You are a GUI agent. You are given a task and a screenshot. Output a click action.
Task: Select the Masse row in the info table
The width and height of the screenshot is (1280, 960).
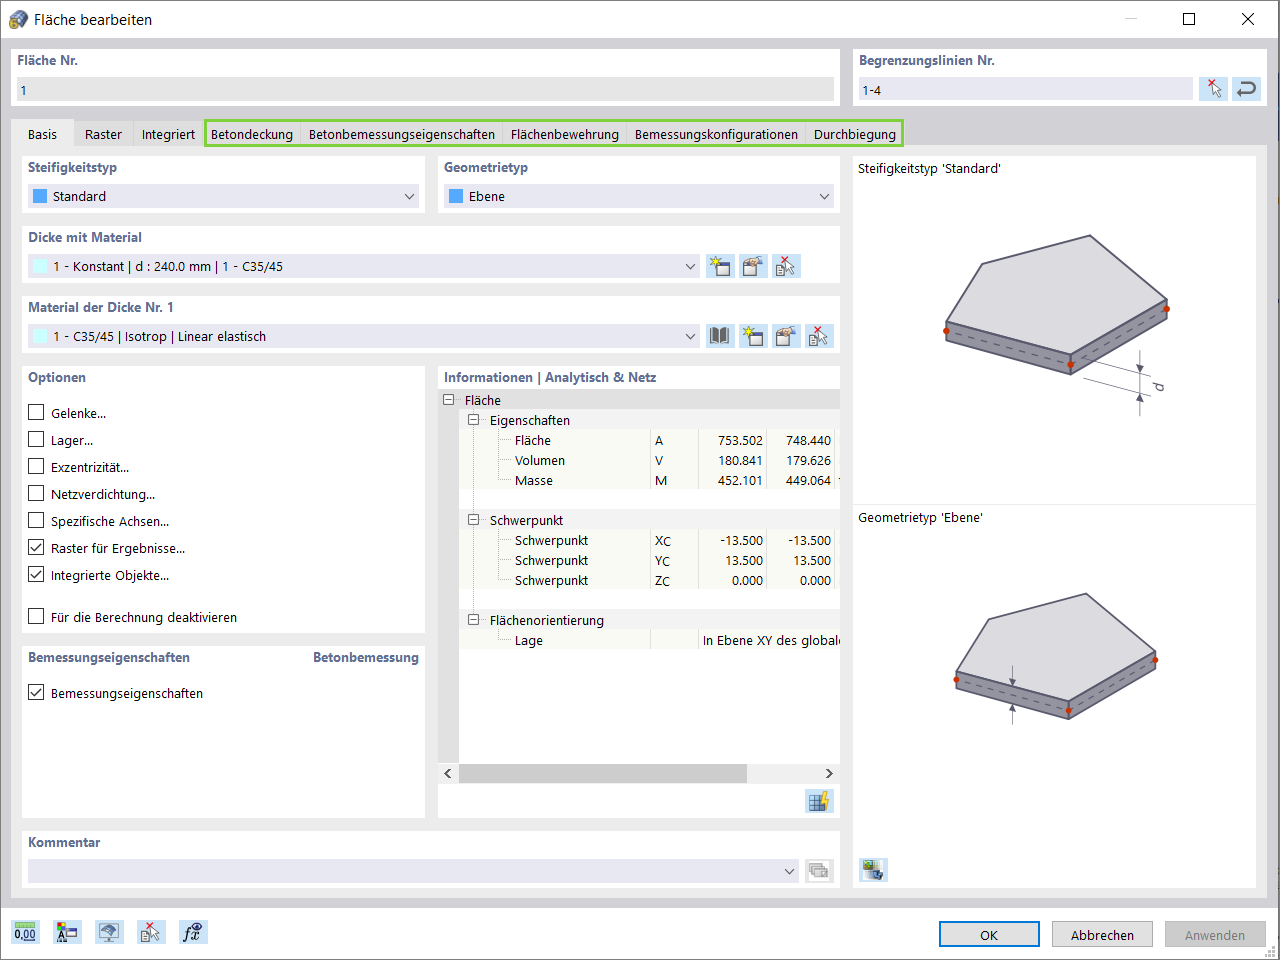coord(650,480)
